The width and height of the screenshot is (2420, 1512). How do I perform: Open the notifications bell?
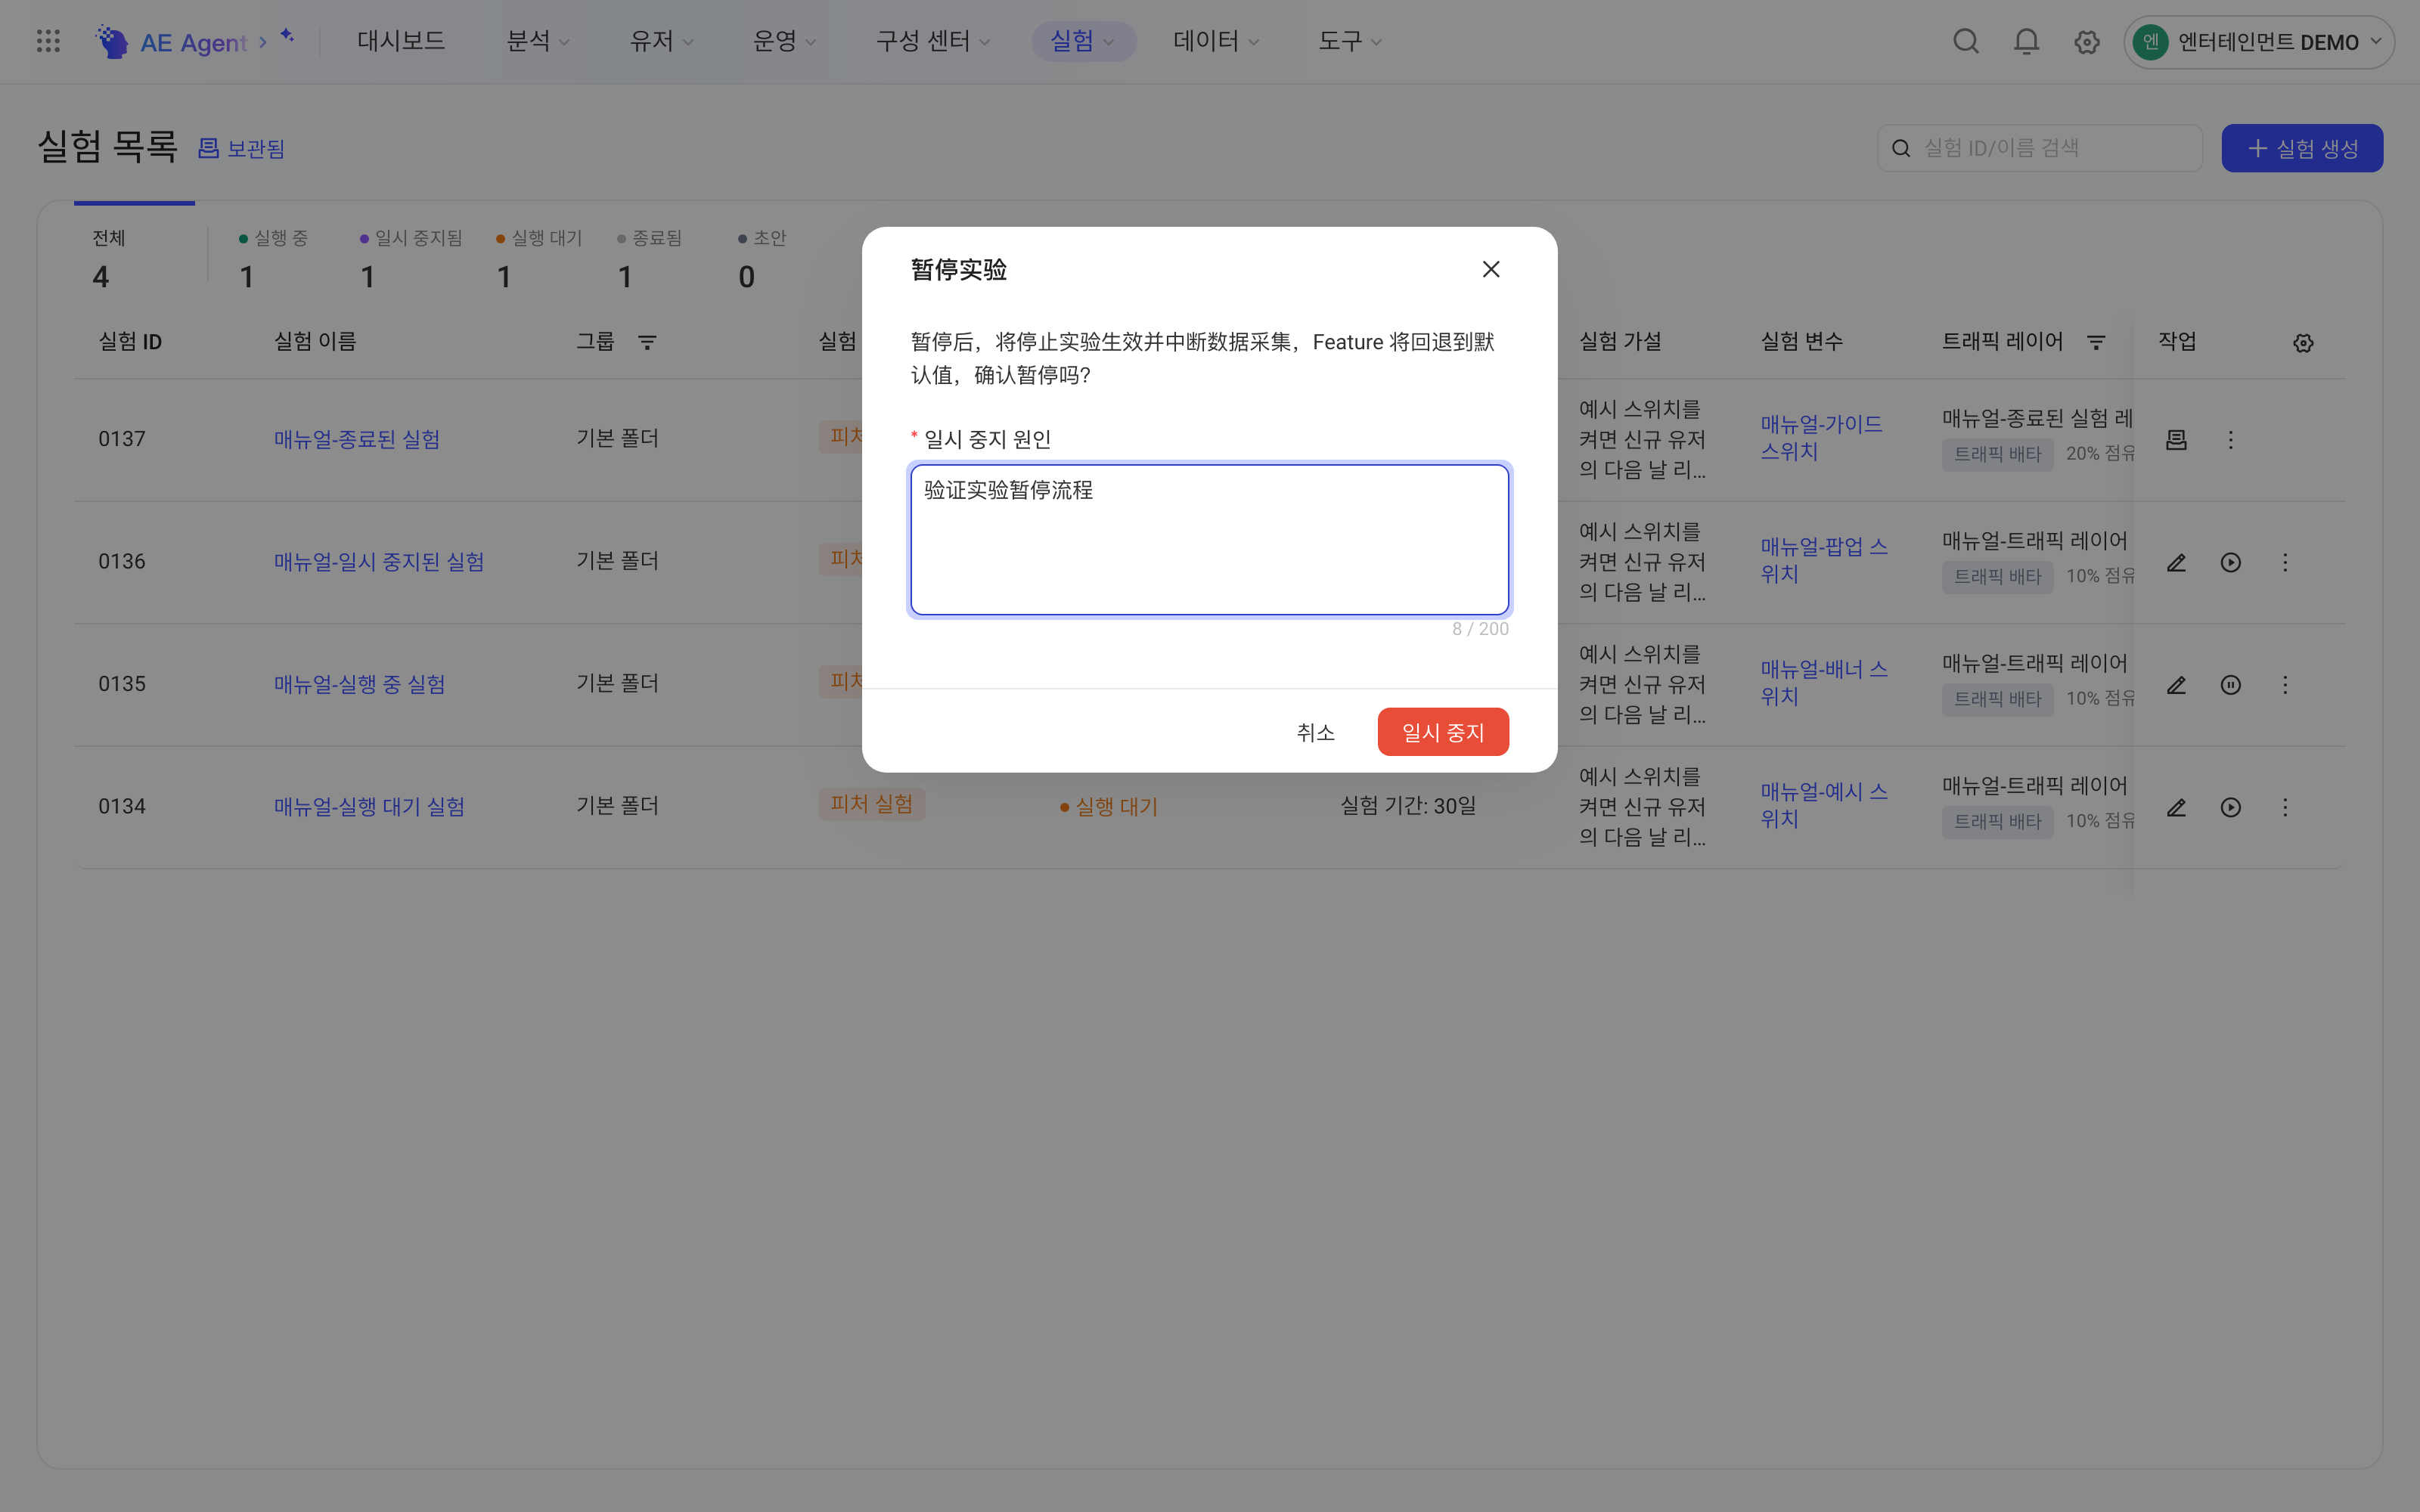(2026, 41)
